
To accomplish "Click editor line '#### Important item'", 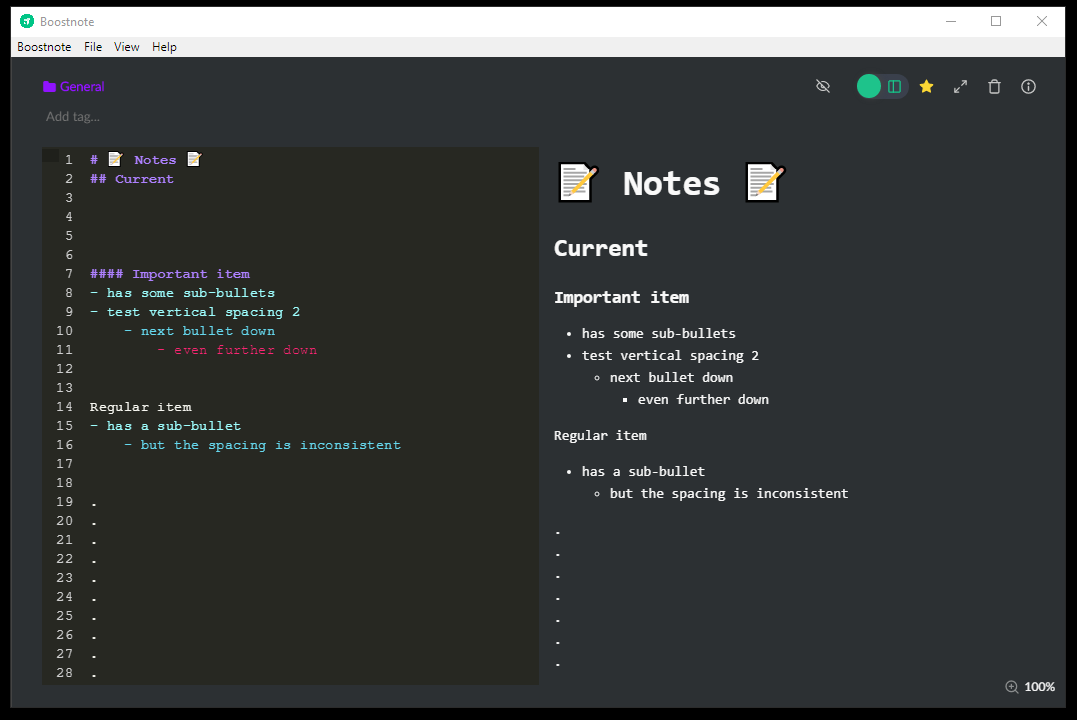I will point(170,273).
